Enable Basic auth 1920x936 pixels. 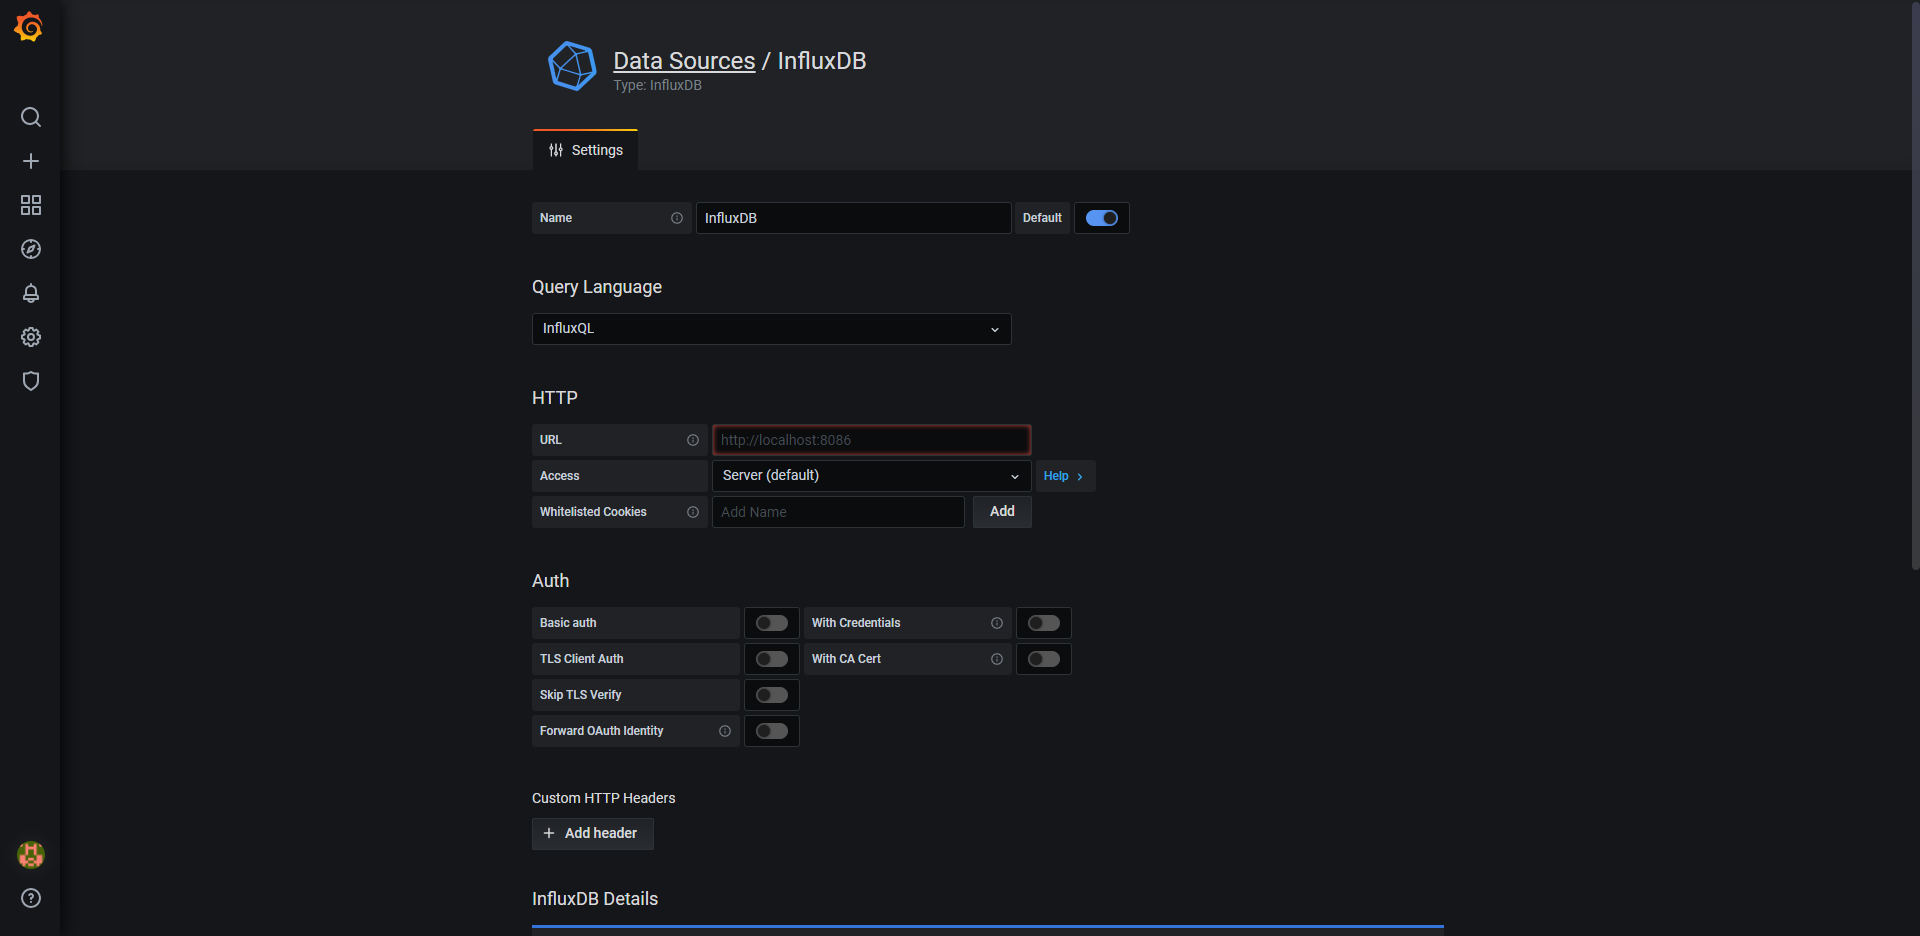pyautogui.click(x=771, y=622)
